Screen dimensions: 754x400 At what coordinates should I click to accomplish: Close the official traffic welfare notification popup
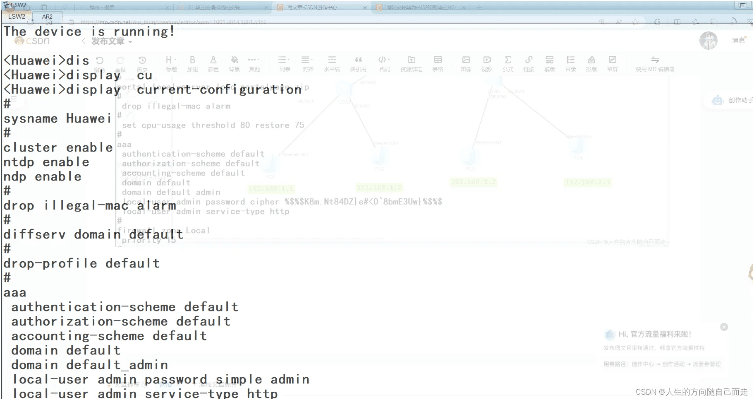pyautogui.click(x=724, y=327)
